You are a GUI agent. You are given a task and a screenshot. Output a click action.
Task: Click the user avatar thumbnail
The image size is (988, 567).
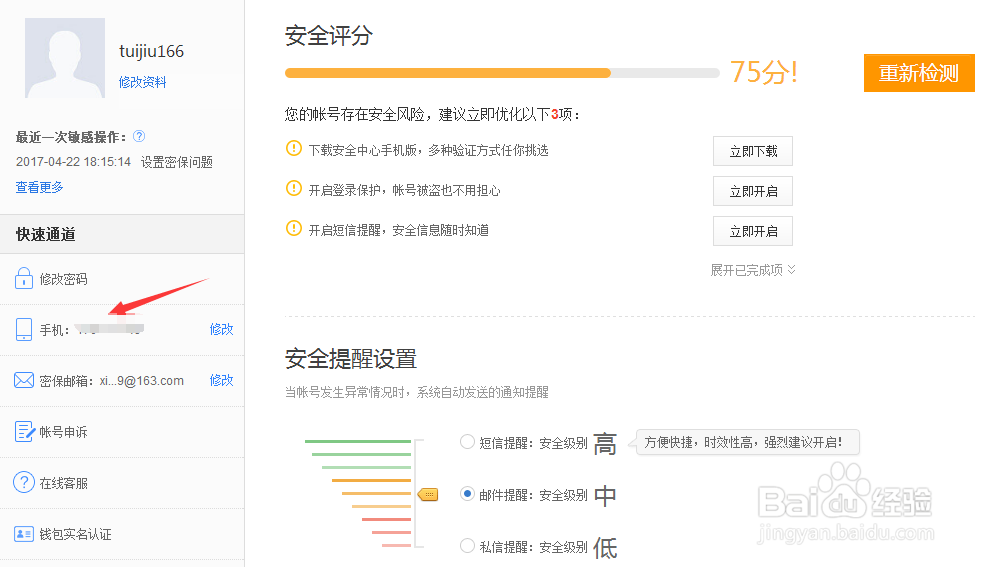click(x=64, y=58)
